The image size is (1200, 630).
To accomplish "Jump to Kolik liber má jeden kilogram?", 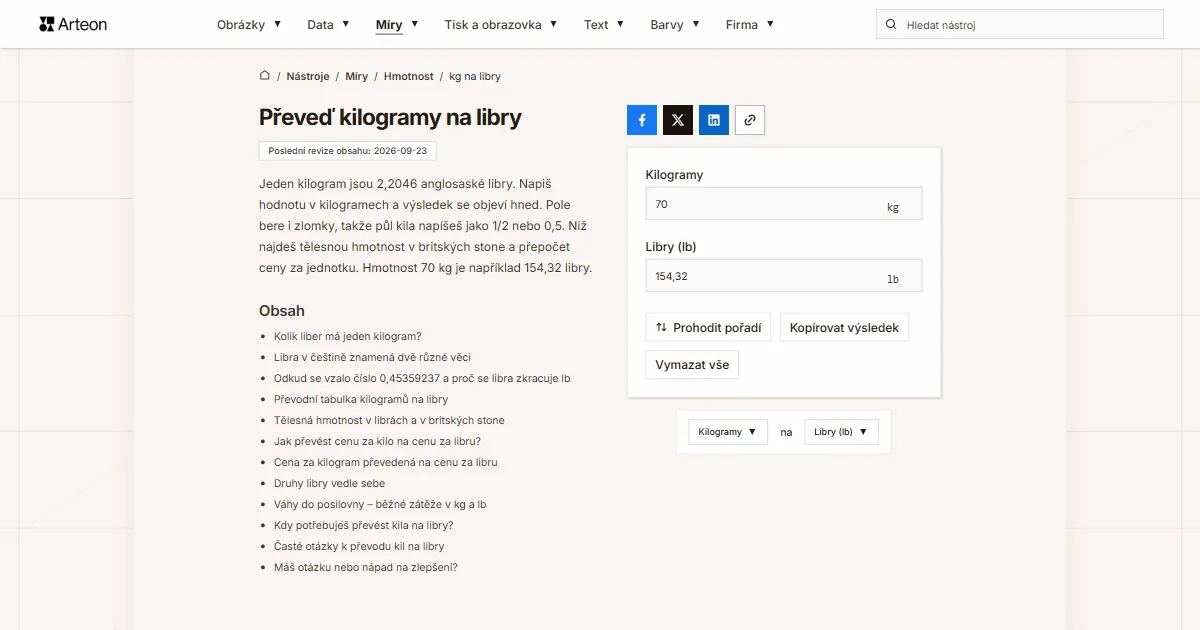I will [x=348, y=336].
